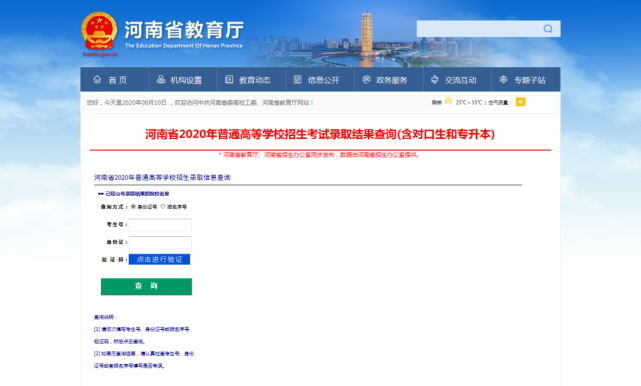Click the national emblem logo
Screen dimensions: 641x386
pos(99,32)
